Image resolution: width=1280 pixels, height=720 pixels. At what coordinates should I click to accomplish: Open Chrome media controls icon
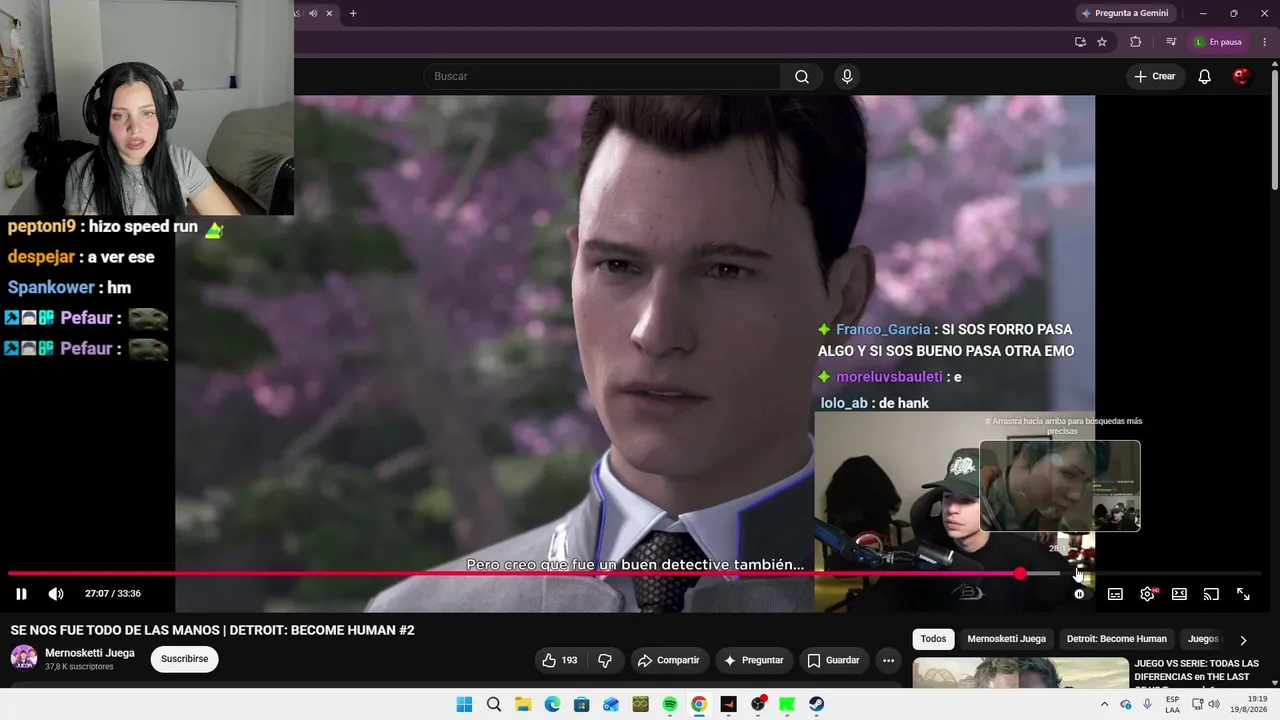[1171, 42]
